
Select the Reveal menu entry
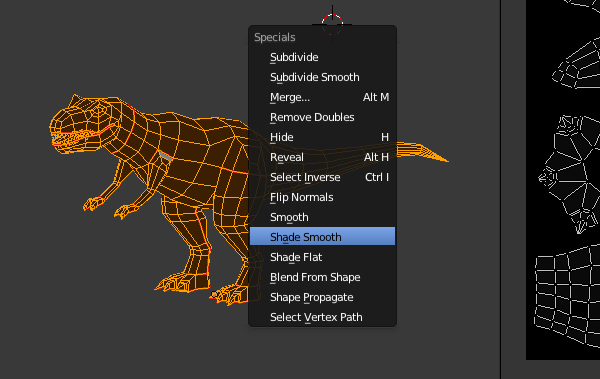[x=322, y=157]
